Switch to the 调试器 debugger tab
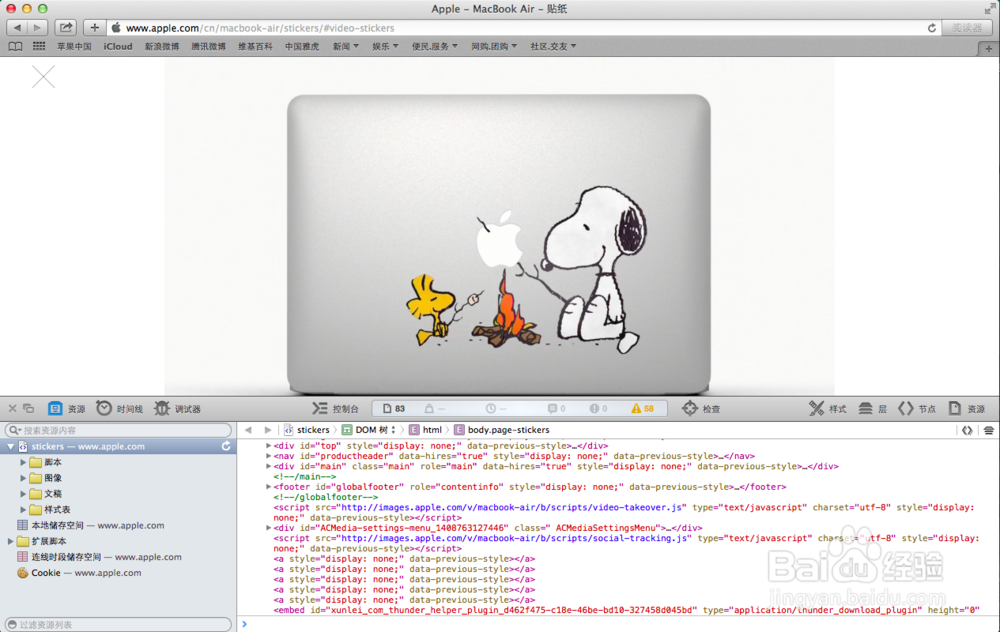 177,409
